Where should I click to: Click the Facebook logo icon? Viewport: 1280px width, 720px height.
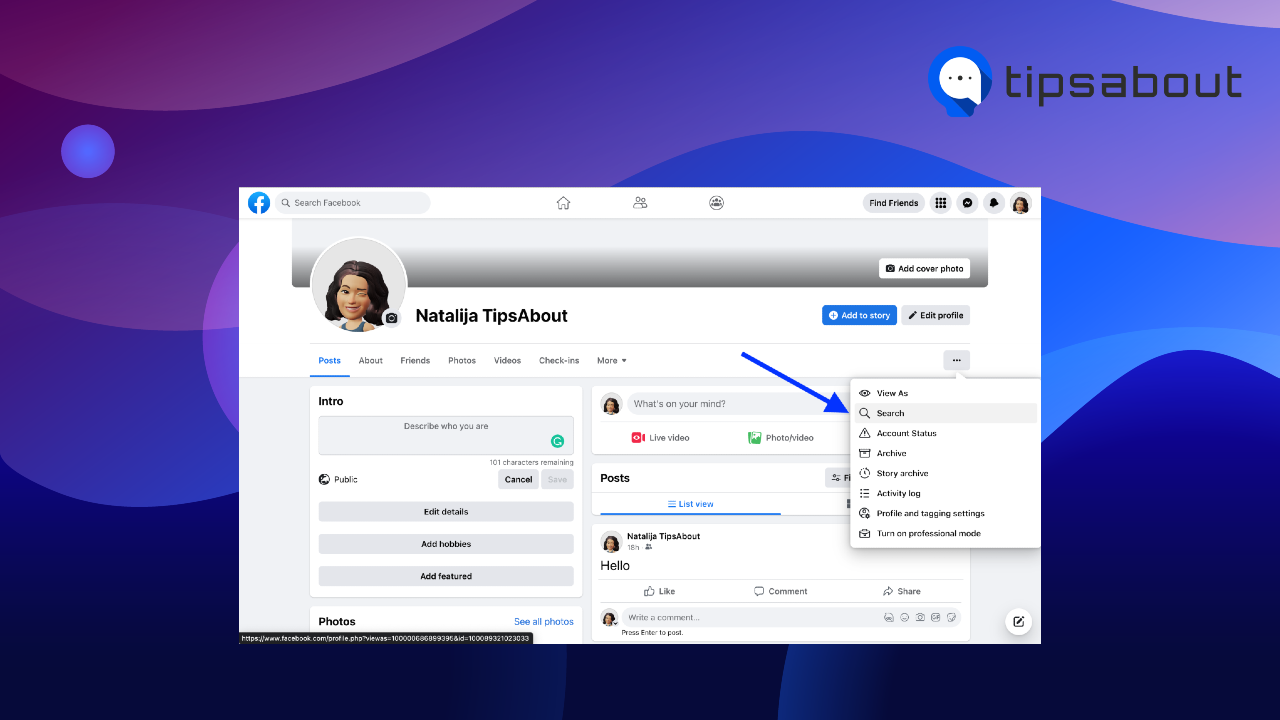click(259, 203)
